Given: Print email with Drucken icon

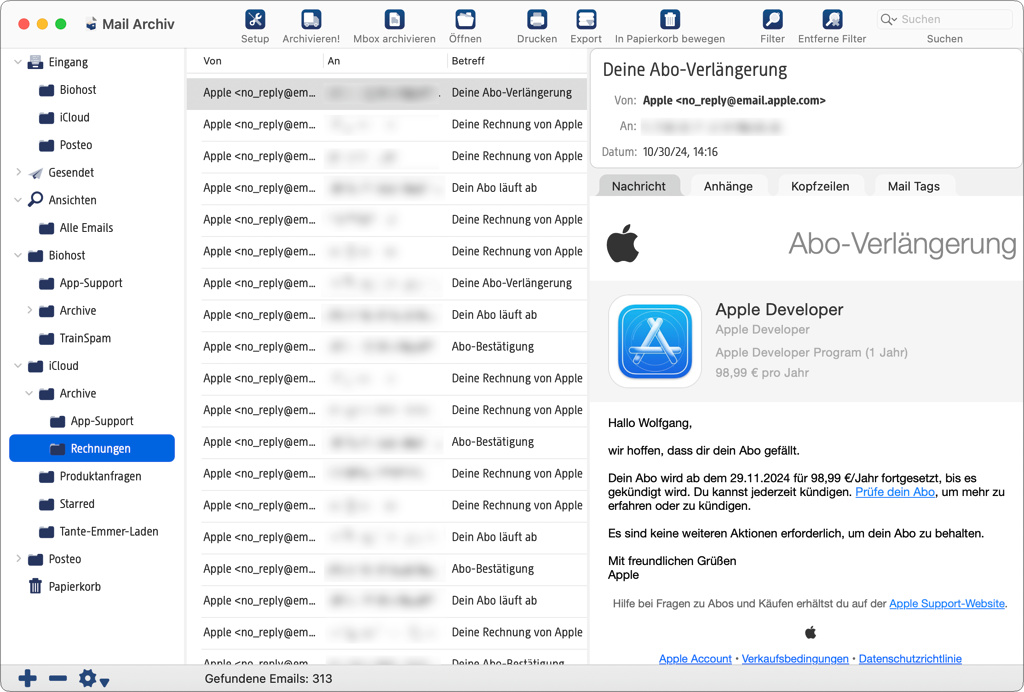Looking at the screenshot, I should point(537,20).
